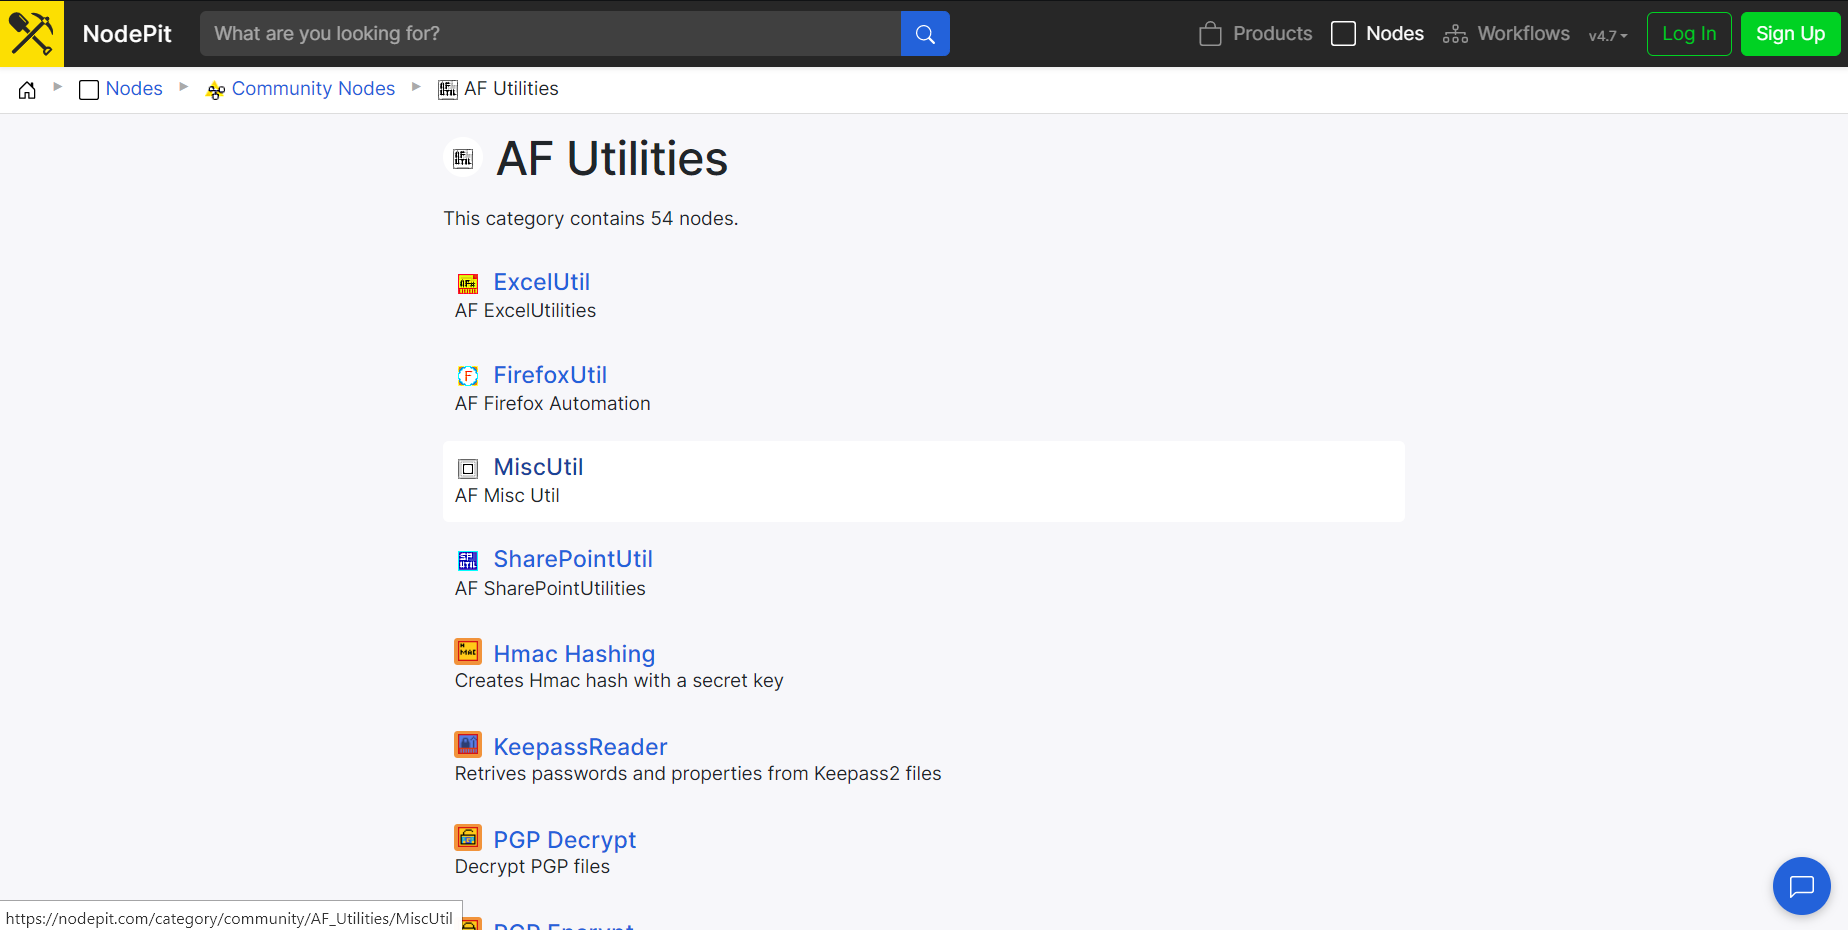Image resolution: width=1848 pixels, height=930 pixels.
Task: Click the Workflows hierarchy icon
Action: coord(1455,34)
